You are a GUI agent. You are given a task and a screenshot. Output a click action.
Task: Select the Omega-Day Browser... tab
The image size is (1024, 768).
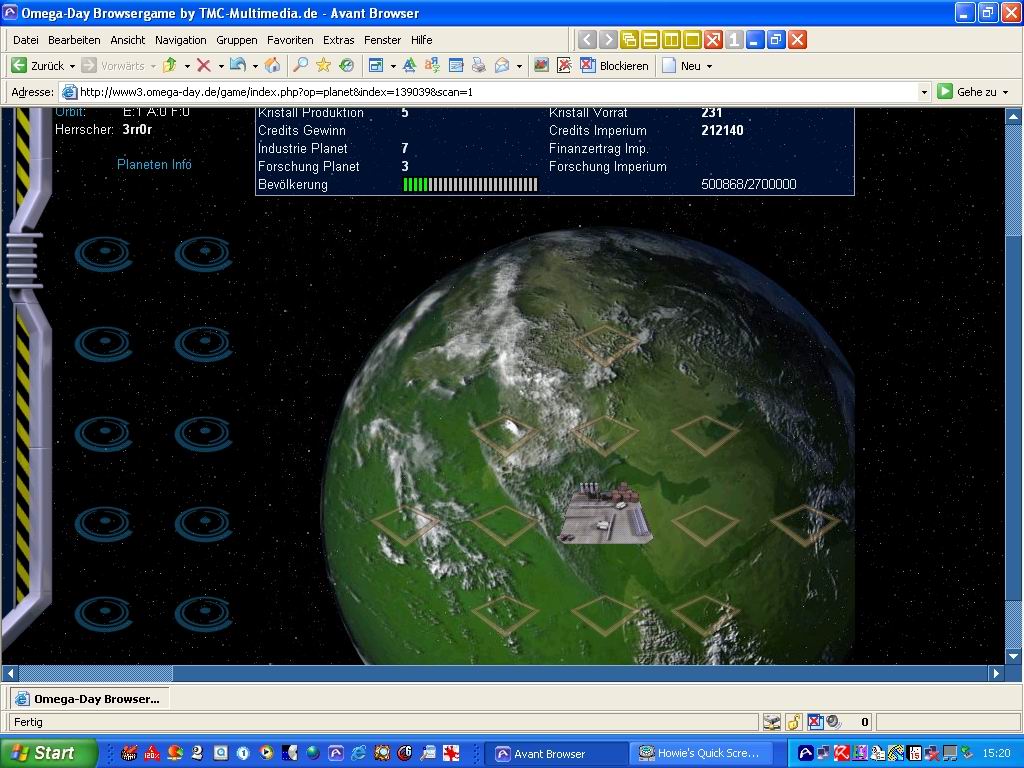pyautogui.click(x=89, y=699)
